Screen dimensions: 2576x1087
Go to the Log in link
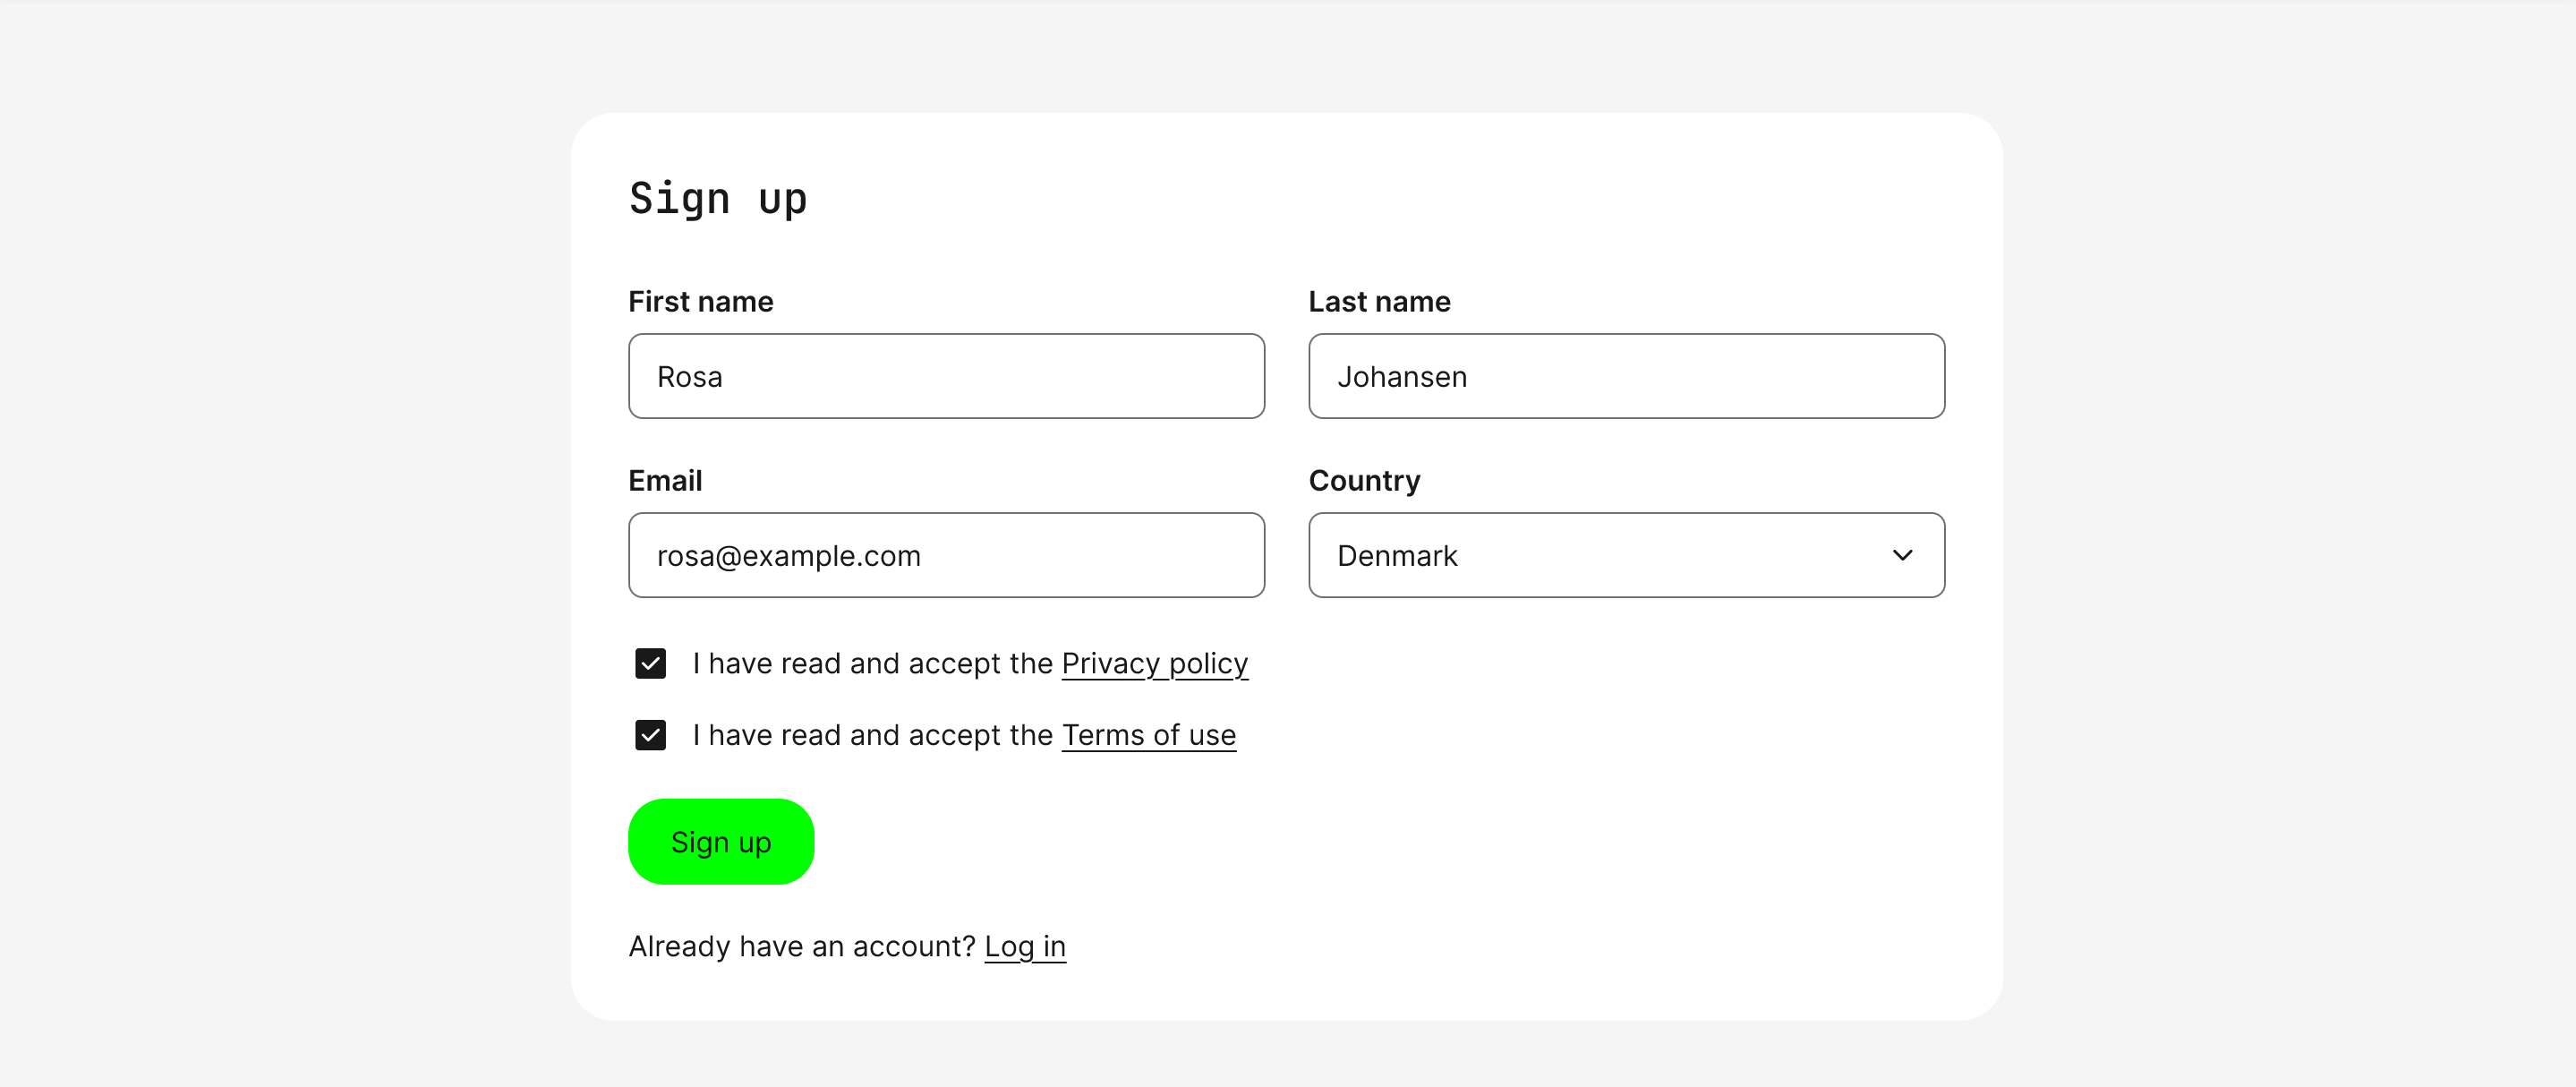point(1024,946)
